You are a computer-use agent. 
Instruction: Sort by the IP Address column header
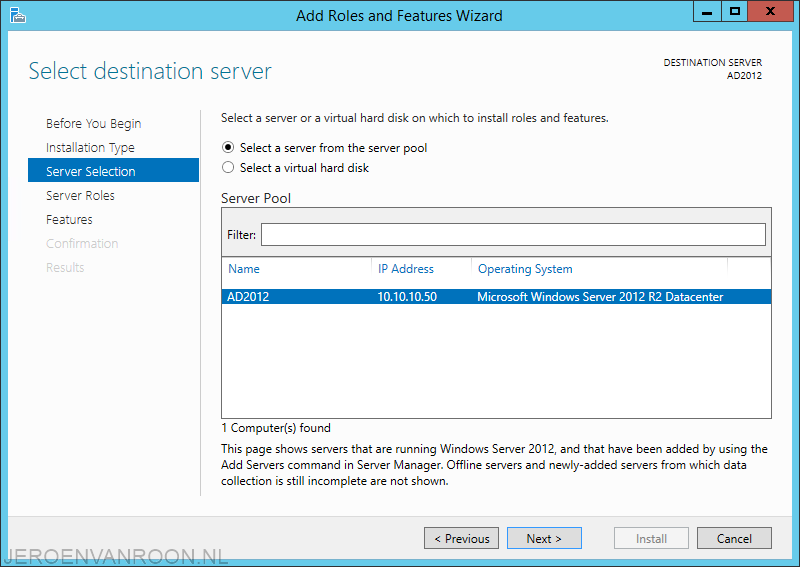406,269
